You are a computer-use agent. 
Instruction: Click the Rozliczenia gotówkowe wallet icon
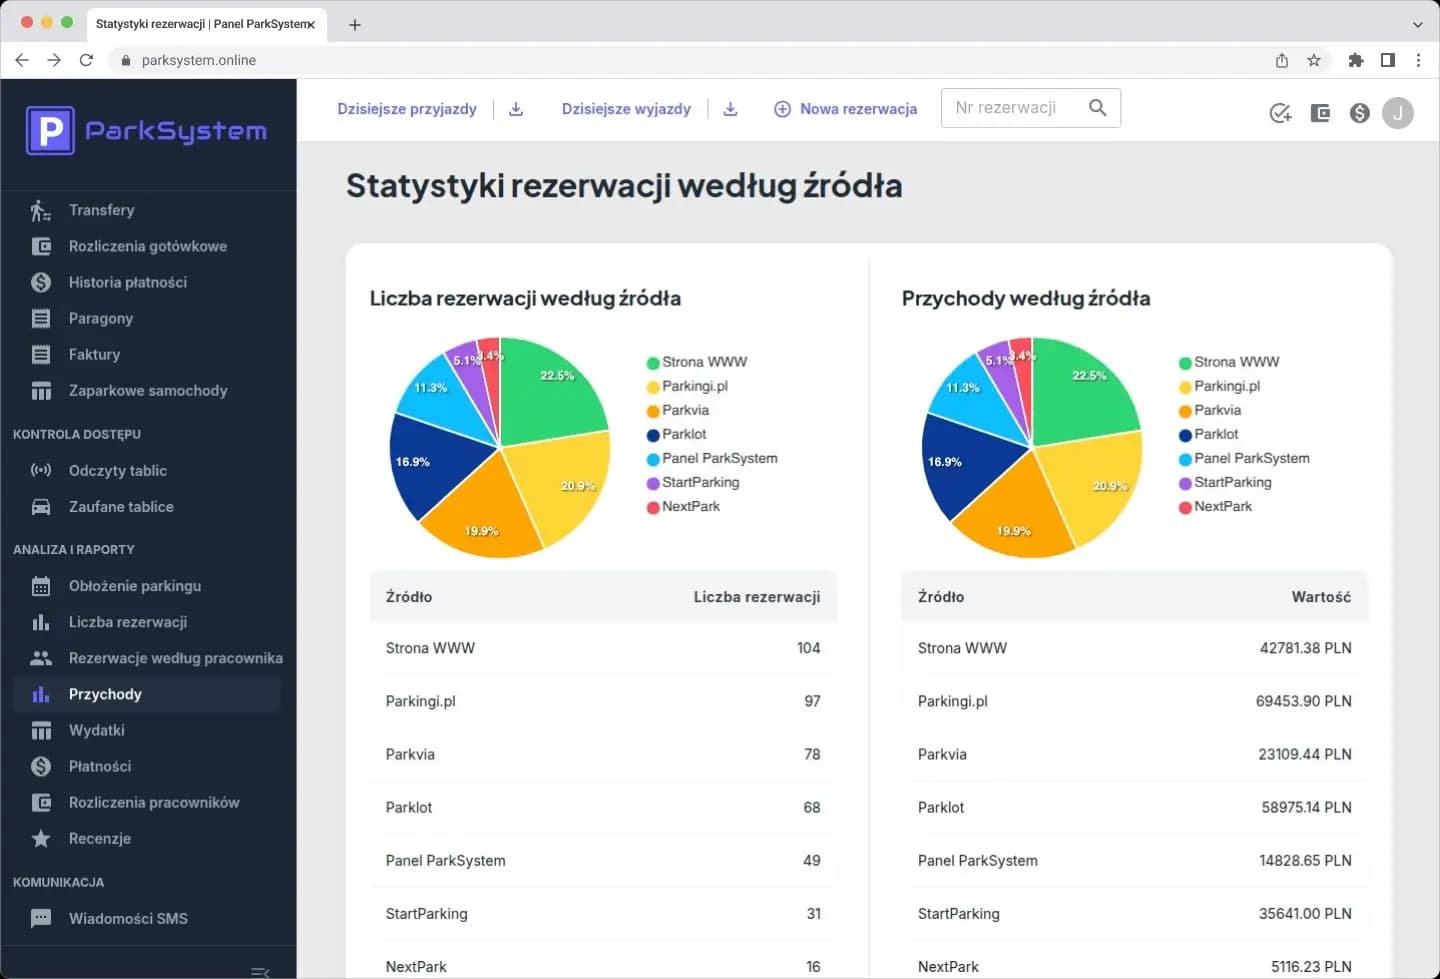coord(41,246)
